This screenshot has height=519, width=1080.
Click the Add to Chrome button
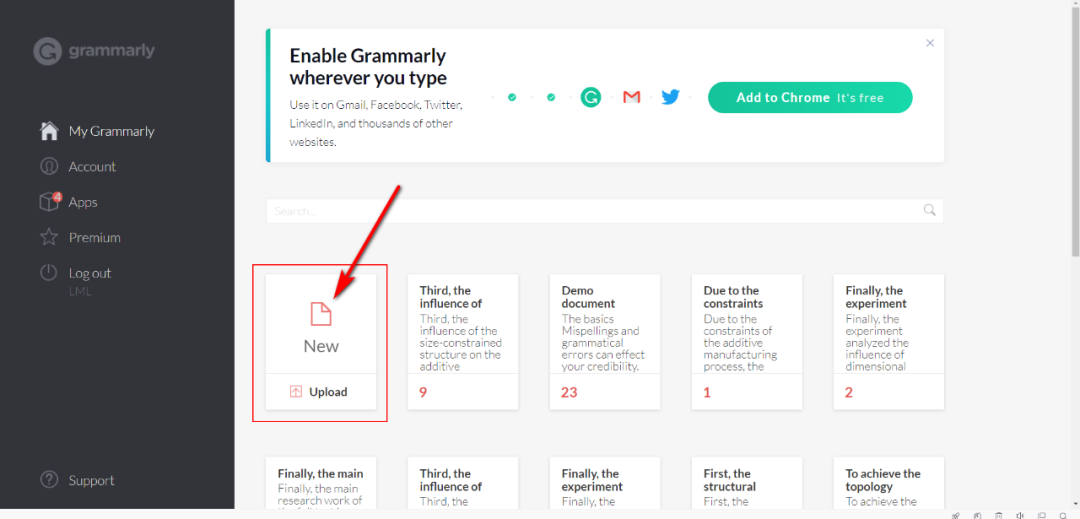point(810,97)
